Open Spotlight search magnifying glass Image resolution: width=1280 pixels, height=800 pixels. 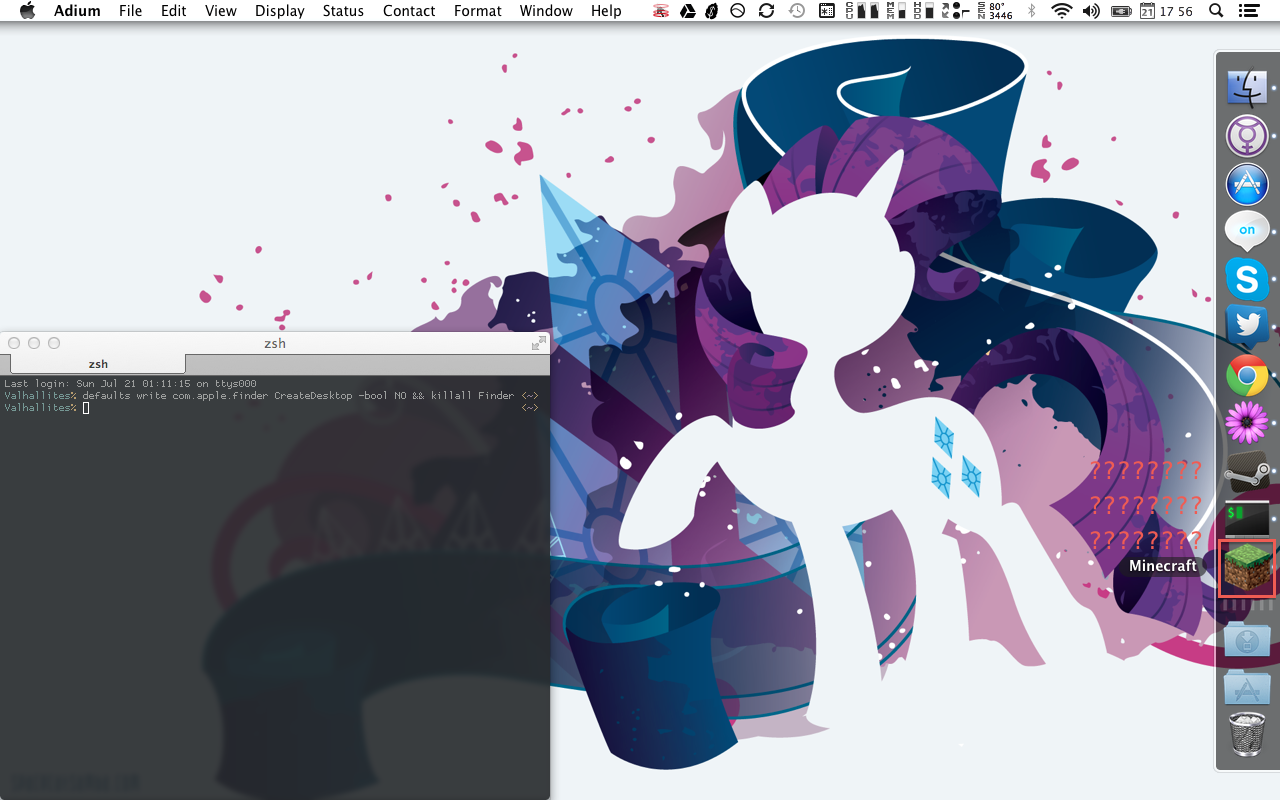point(1216,11)
